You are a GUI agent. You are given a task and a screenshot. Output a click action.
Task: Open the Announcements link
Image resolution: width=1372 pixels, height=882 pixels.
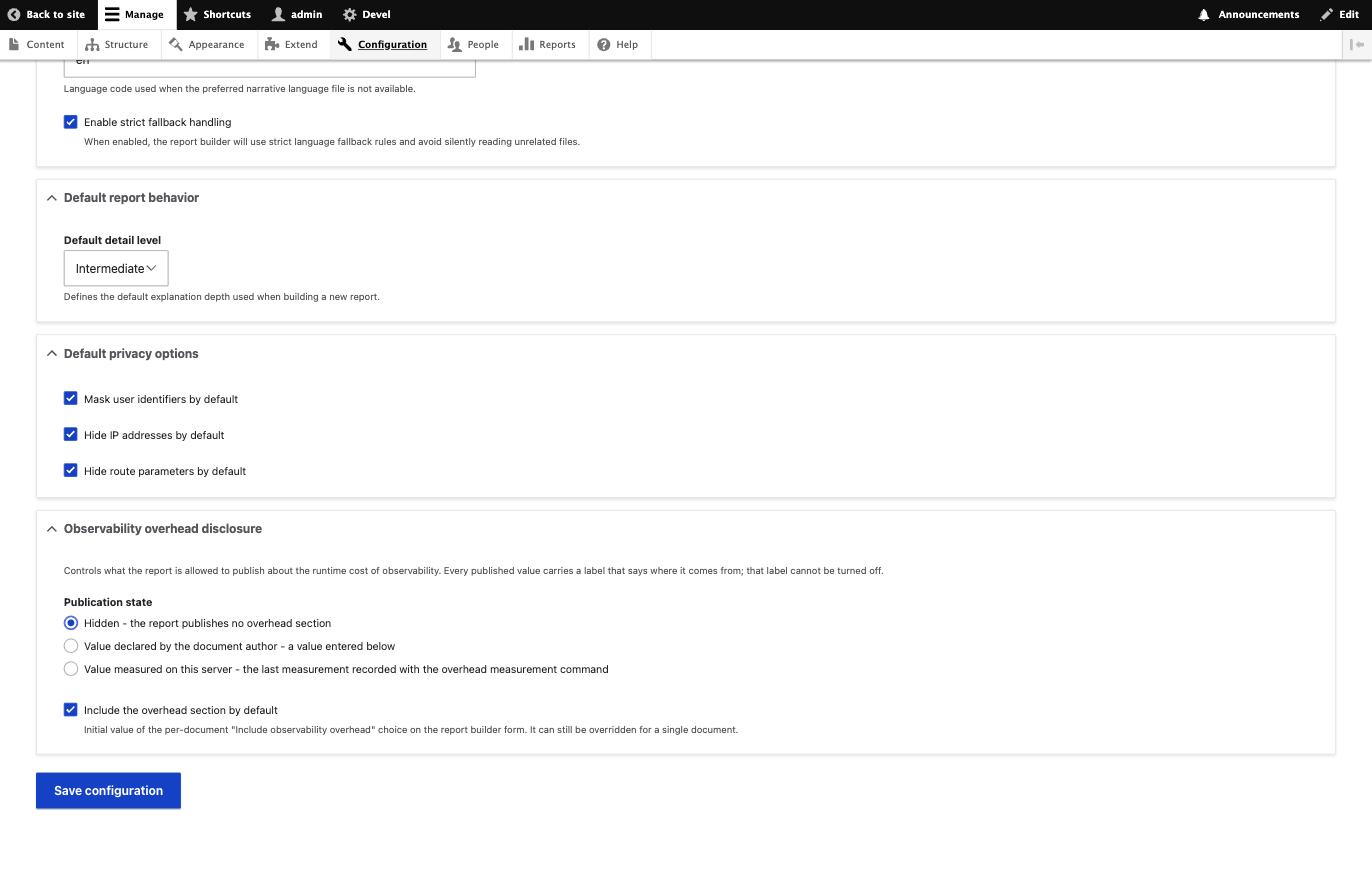tap(1249, 15)
